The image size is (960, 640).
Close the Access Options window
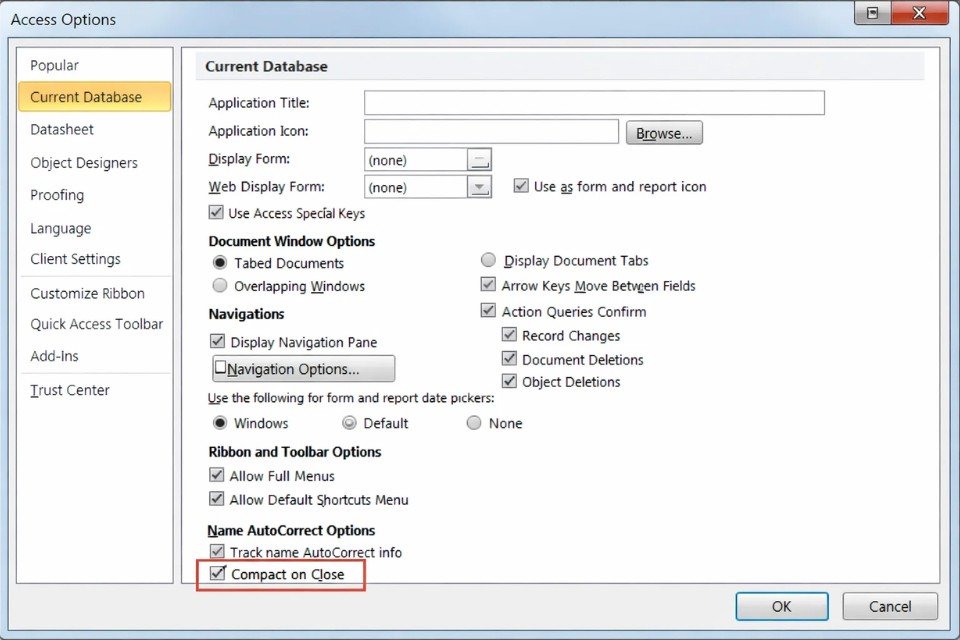click(x=919, y=14)
